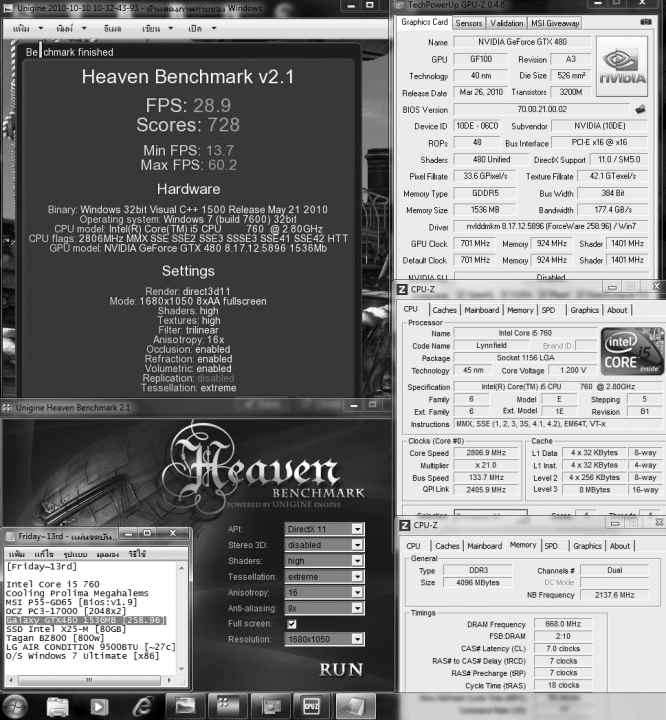Click the NVIDIA logo in GPU-Z
This screenshot has height=720, width=666.
pos(622,67)
